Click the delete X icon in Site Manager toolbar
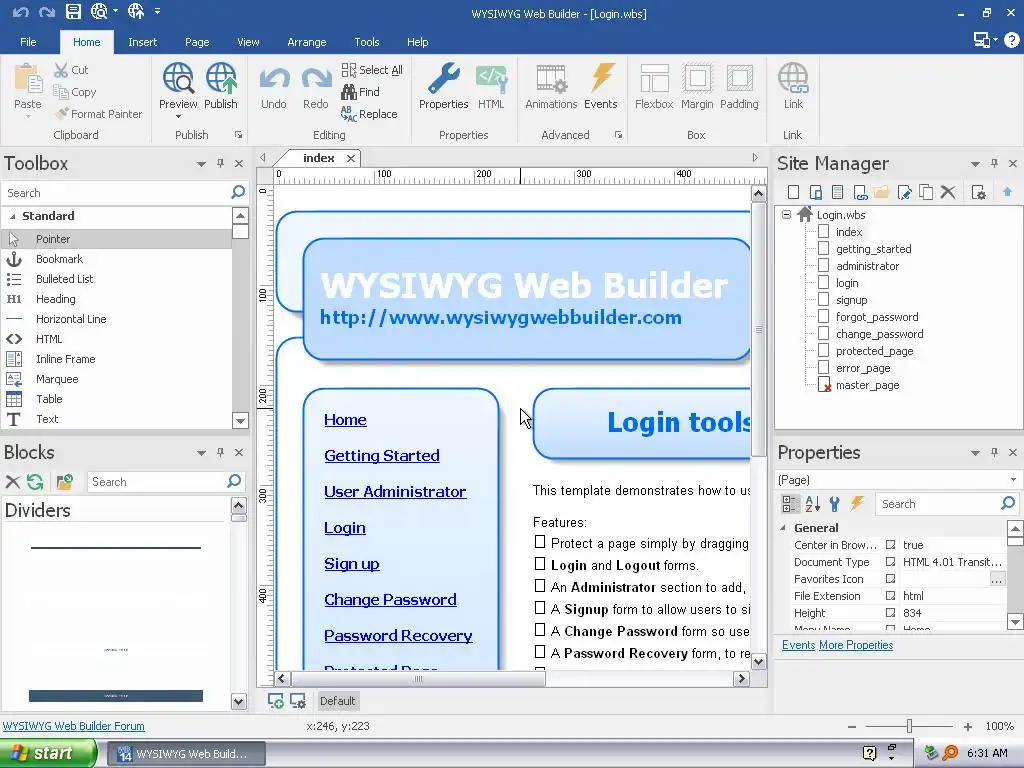 pos(948,192)
